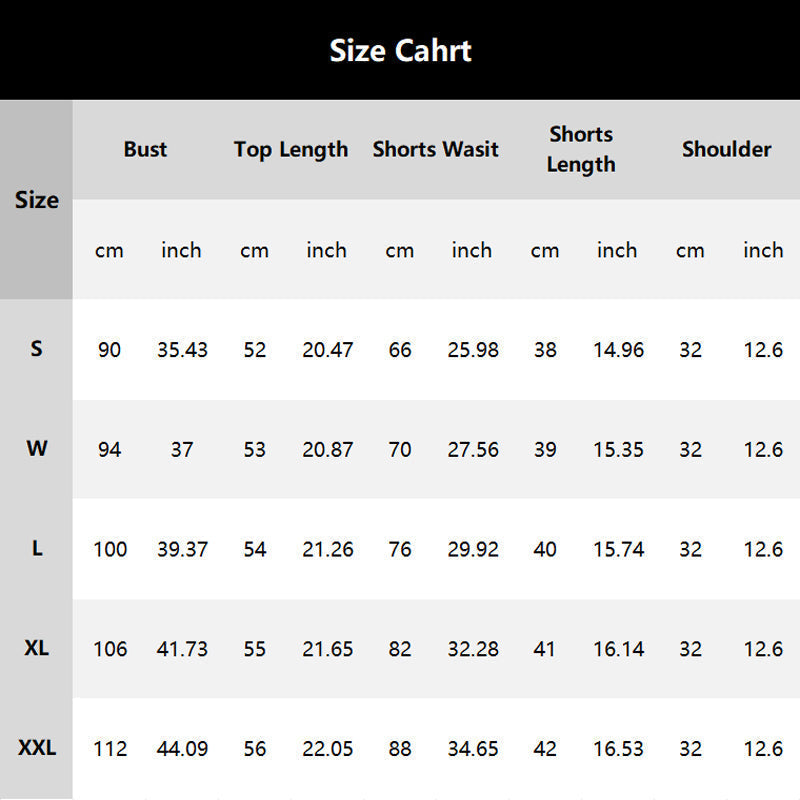Image resolution: width=800 pixels, height=800 pixels.
Task: Select the XXL size row label
Action: coord(37,747)
